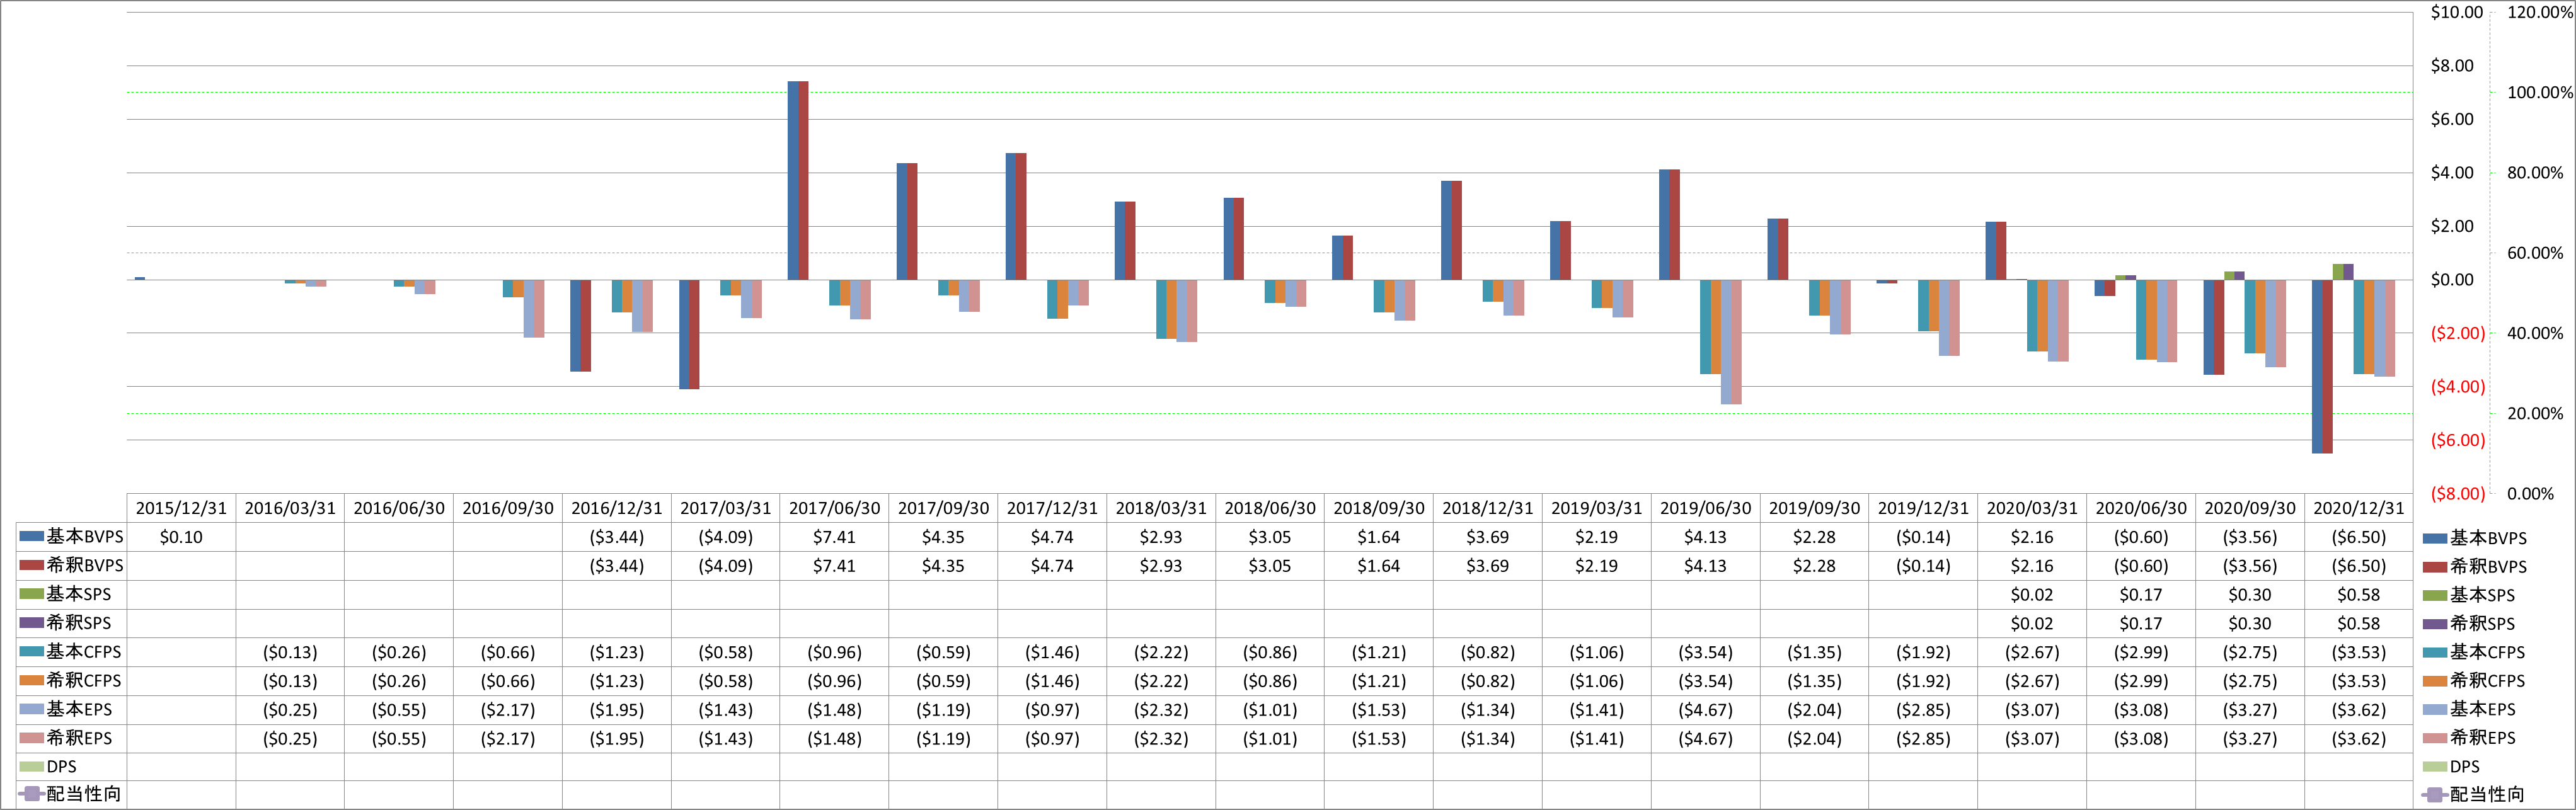Screen dimensions: 2576x810
Task: Select the 2017/09/30 column header
Action: [943, 508]
